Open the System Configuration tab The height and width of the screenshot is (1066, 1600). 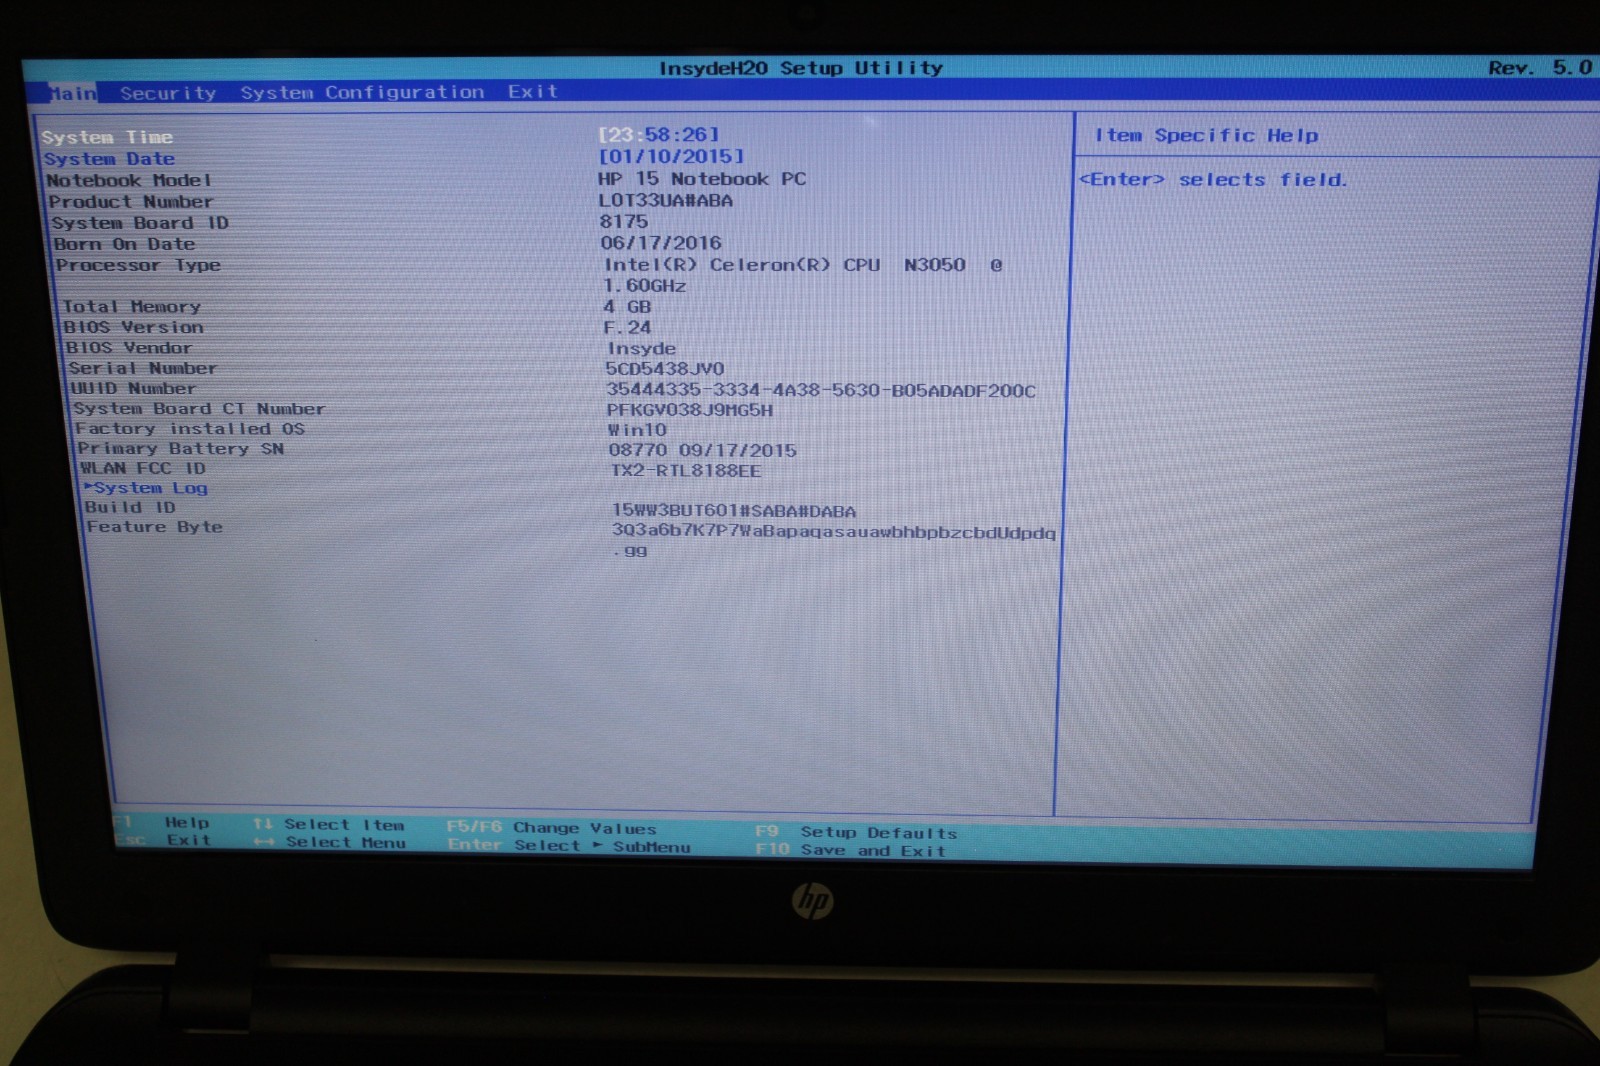pyautogui.click(x=362, y=92)
